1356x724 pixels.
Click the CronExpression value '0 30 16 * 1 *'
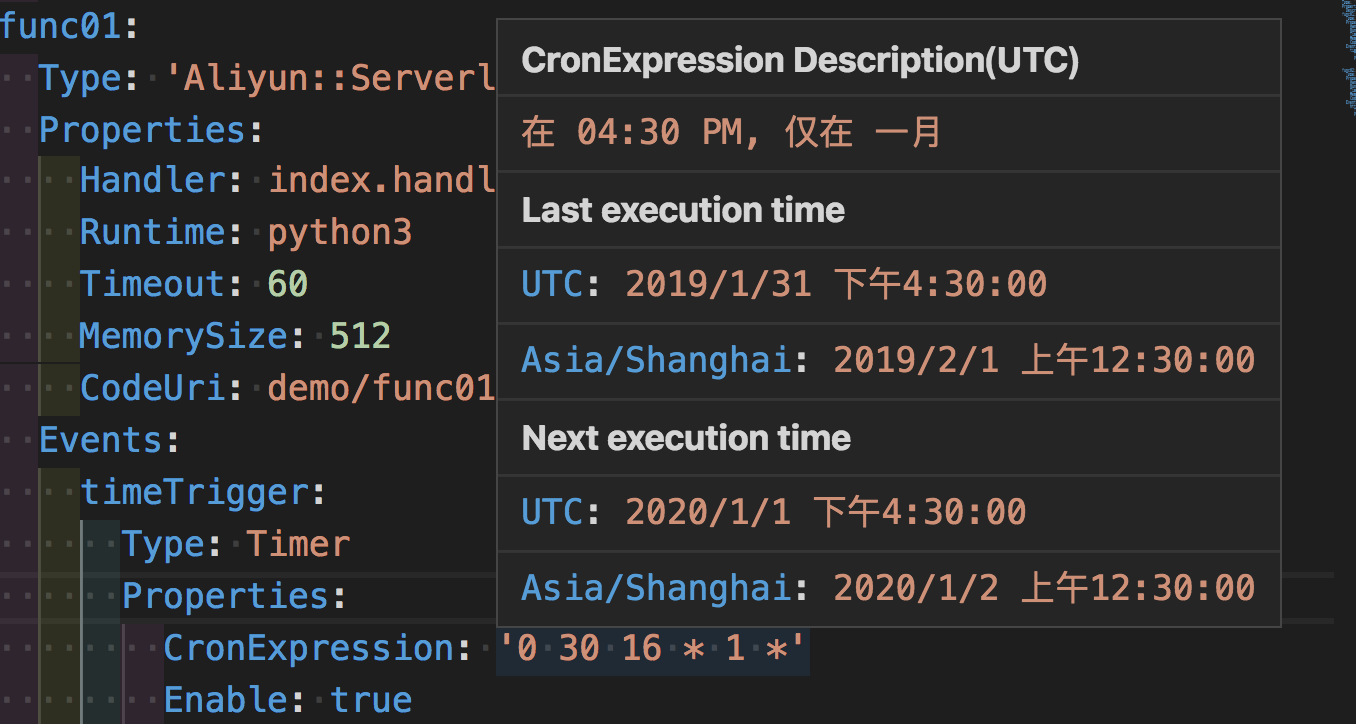(x=652, y=648)
